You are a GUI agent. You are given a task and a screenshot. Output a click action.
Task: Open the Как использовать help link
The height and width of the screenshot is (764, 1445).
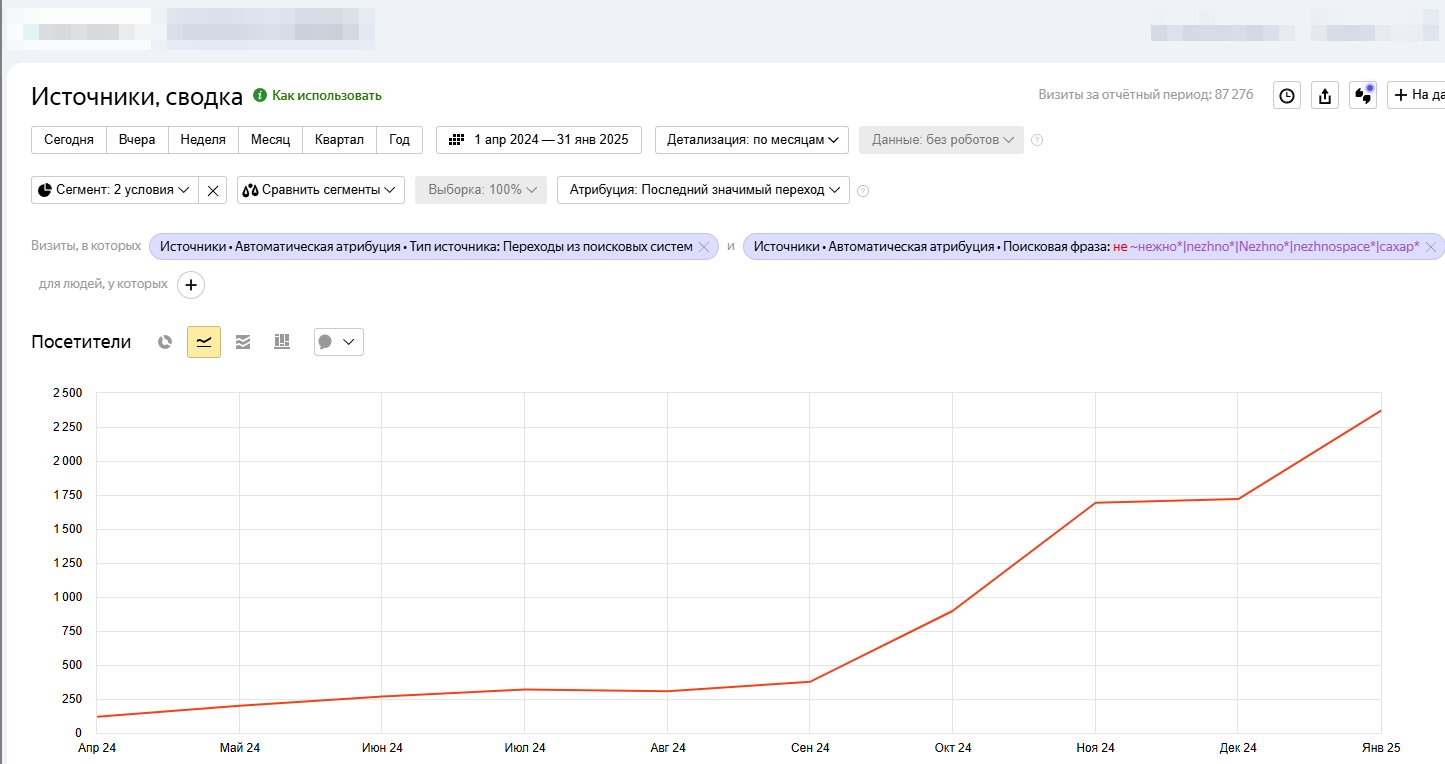[326, 96]
